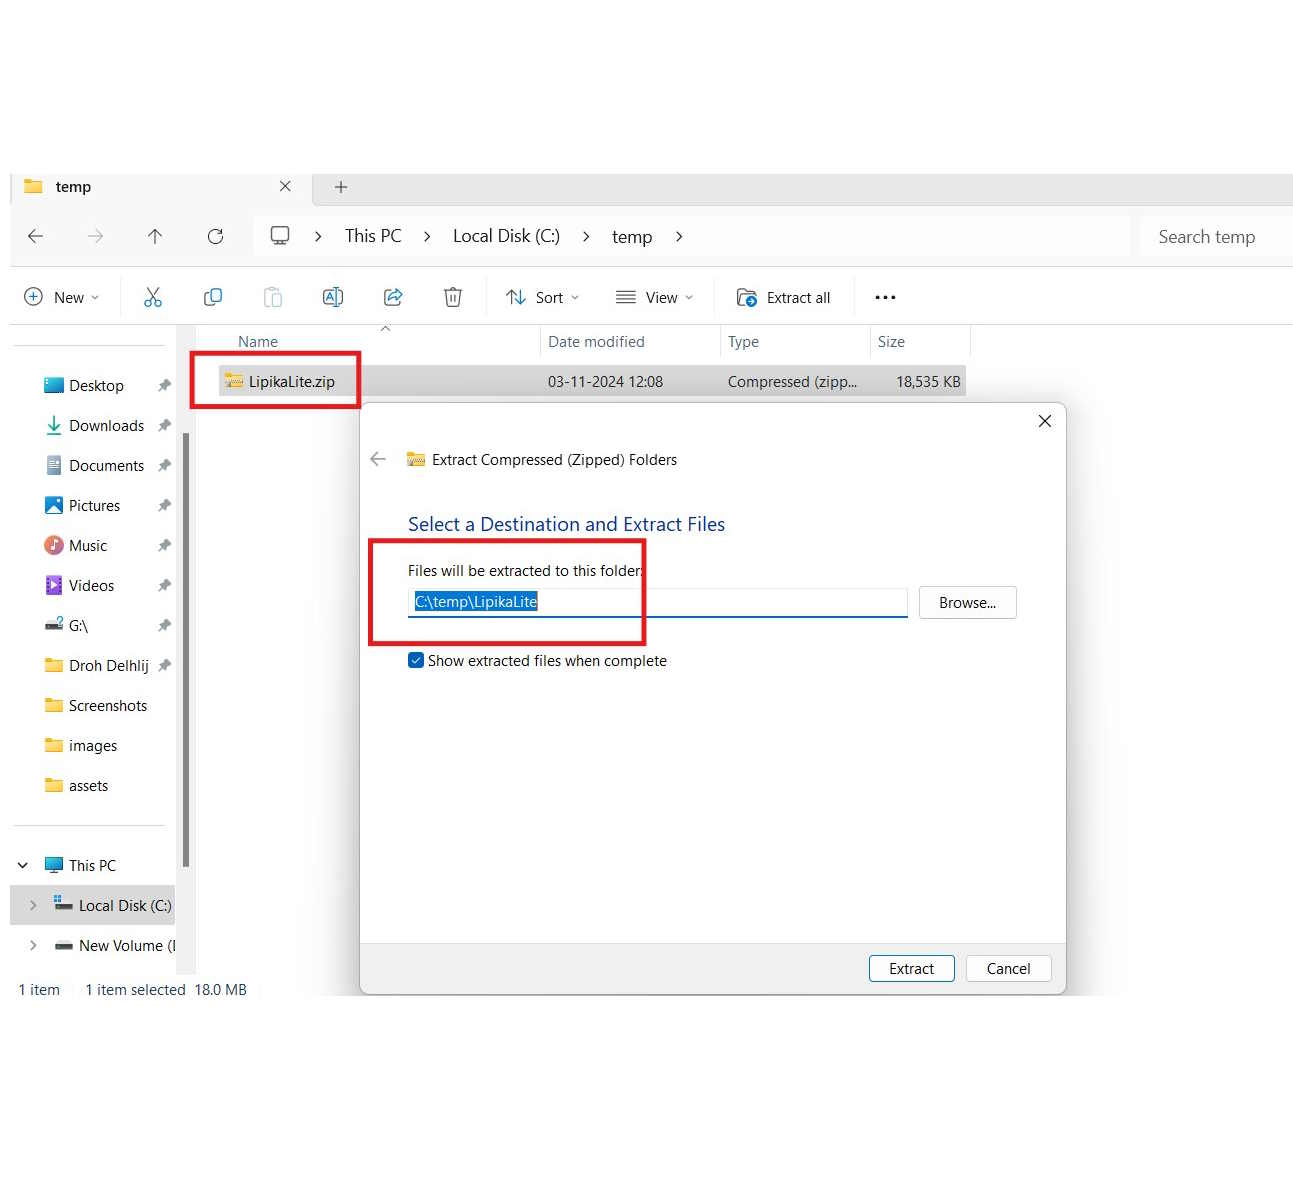Go back in the extract dialog
Screen dimensions: 1293x1200
pyautogui.click(x=378, y=459)
